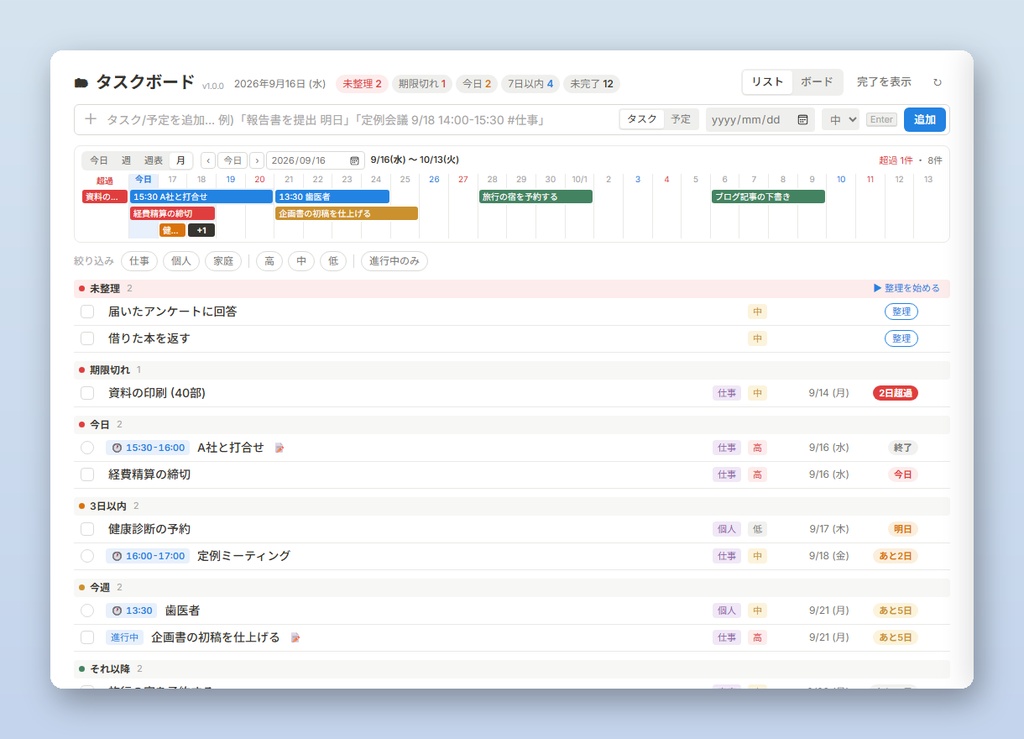Check the 健康診断の予約 checkbox

(87, 529)
